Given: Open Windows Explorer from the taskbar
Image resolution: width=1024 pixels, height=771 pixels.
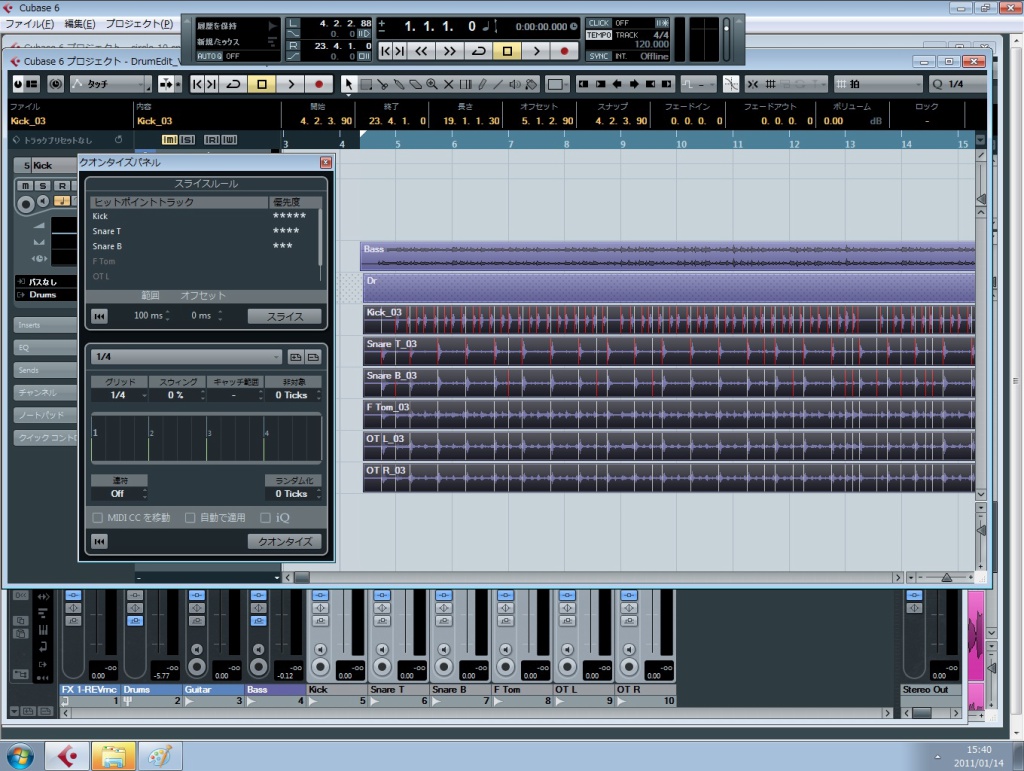Looking at the screenshot, I should [113, 756].
